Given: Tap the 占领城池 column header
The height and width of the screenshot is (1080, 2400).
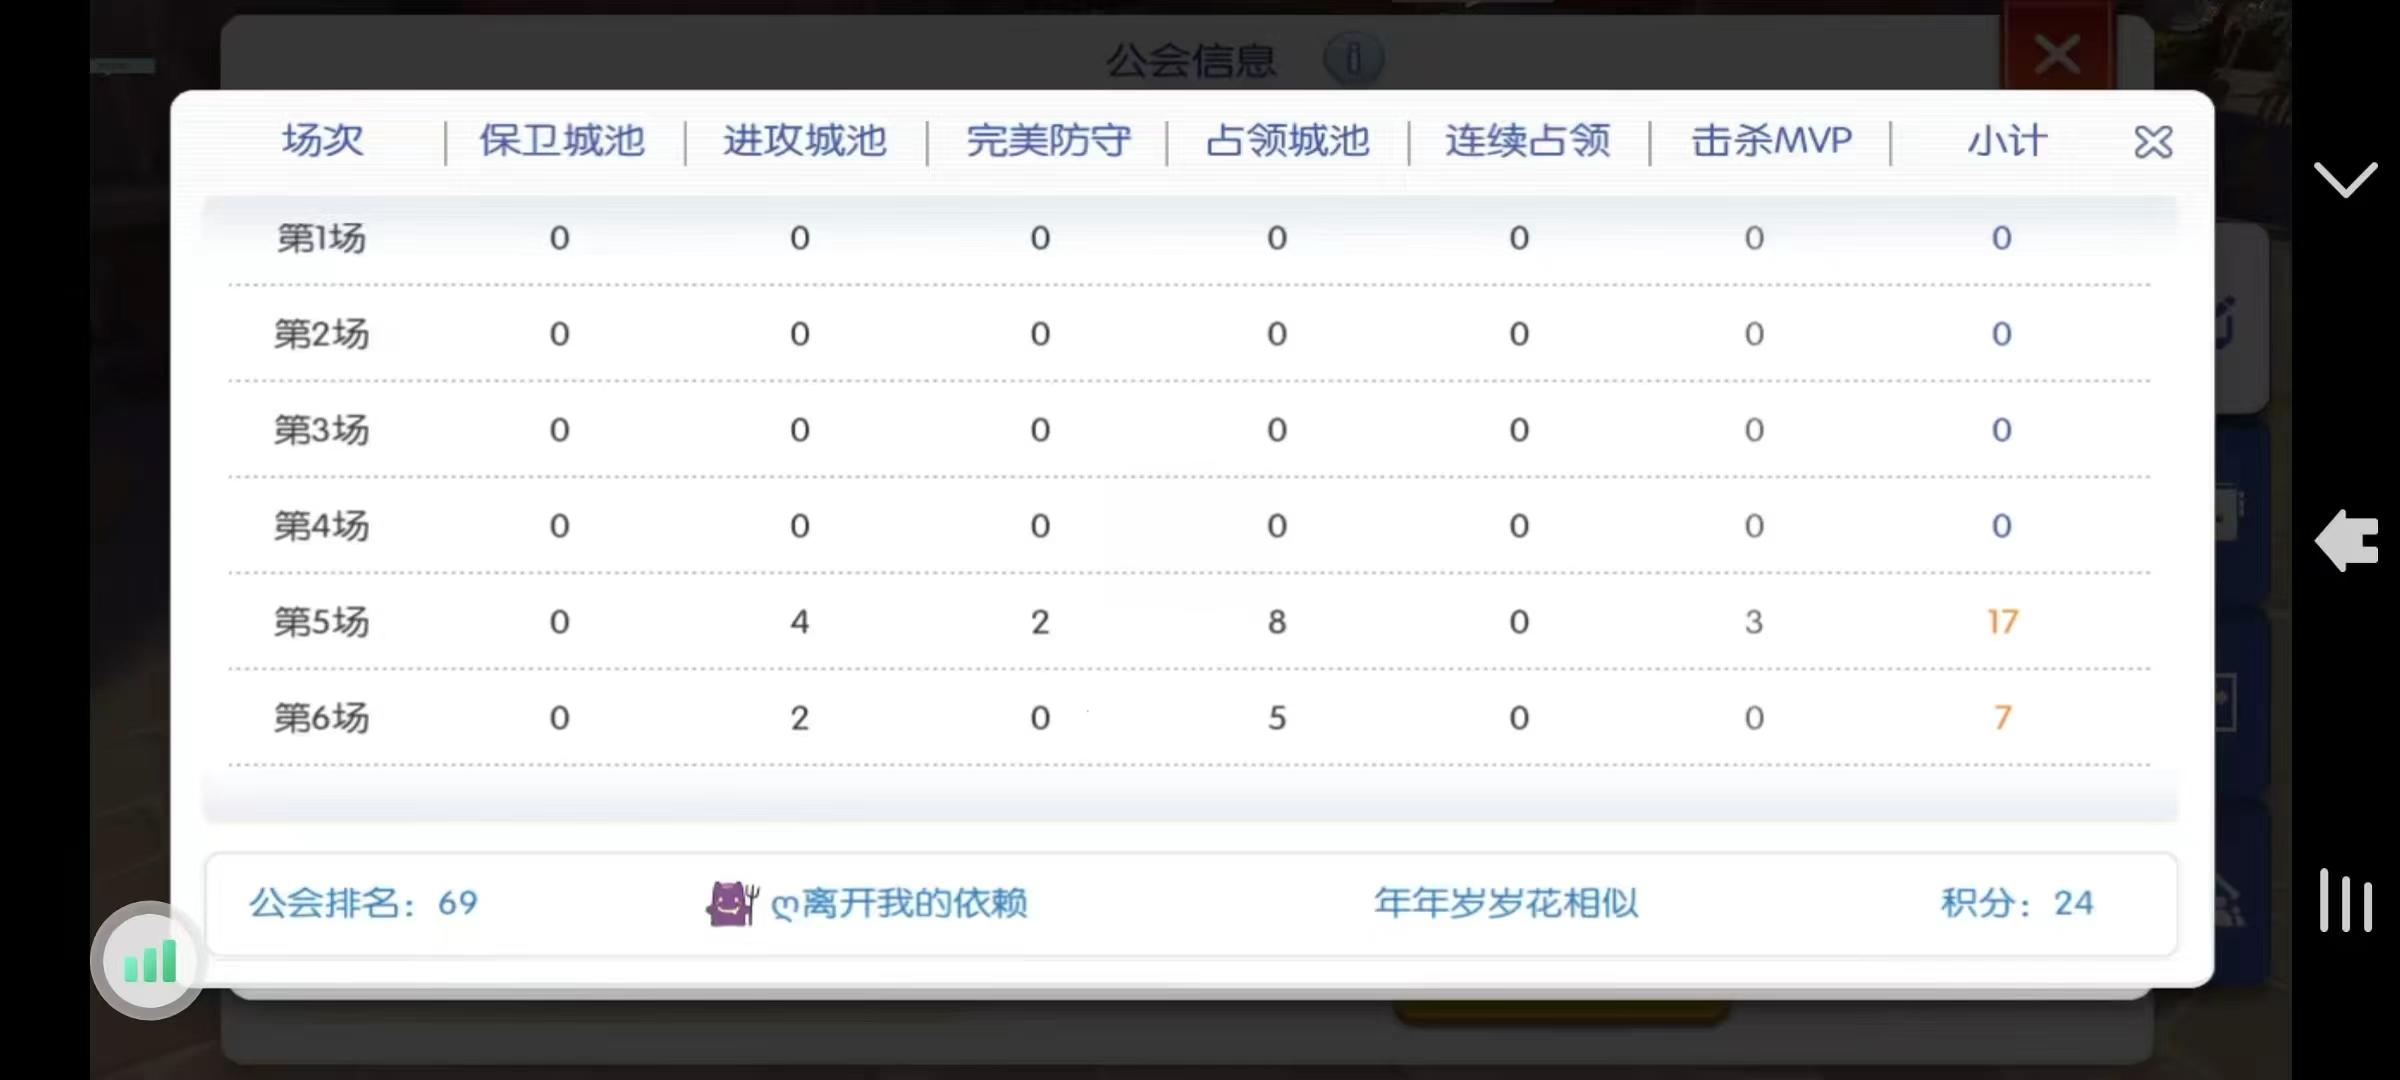Looking at the screenshot, I should [x=1287, y=141].
